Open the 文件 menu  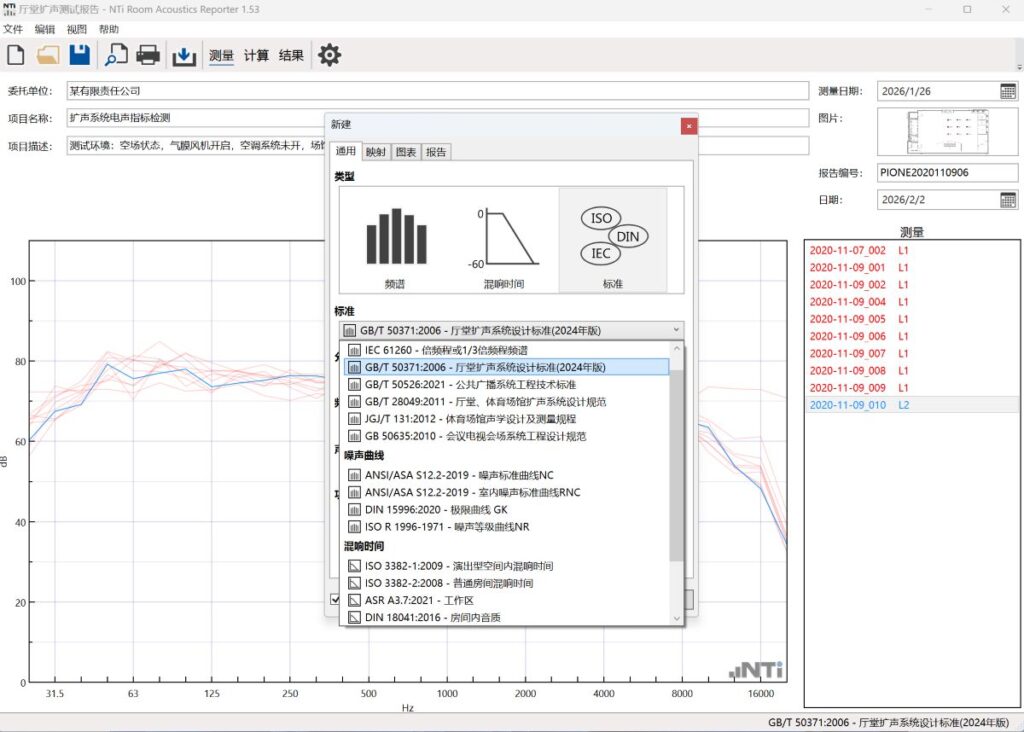[13, 29]
